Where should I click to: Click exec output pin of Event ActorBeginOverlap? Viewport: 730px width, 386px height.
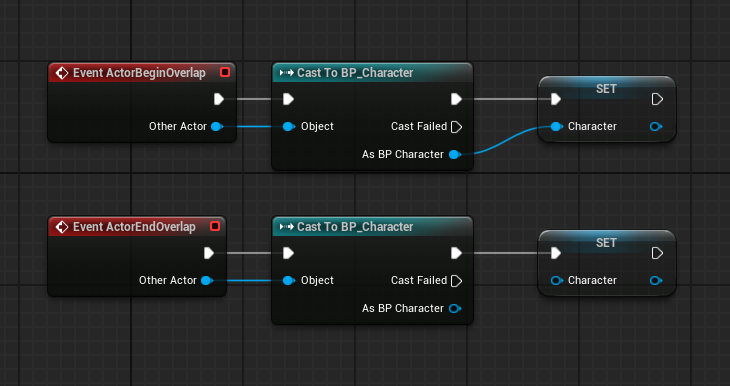(219, 99)
